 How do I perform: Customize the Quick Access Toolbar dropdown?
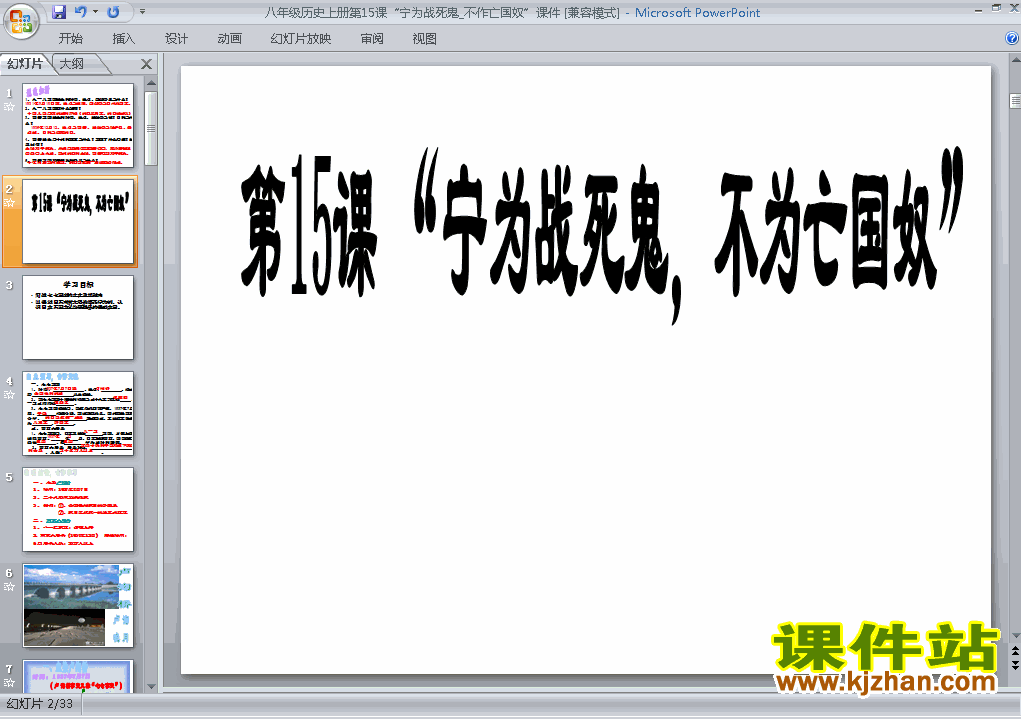143,12
